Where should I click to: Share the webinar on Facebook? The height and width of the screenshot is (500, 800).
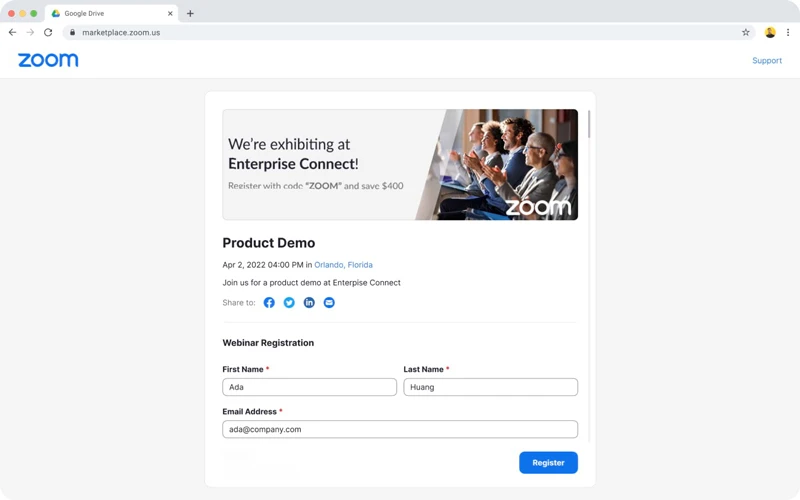(x=269, y=302)
